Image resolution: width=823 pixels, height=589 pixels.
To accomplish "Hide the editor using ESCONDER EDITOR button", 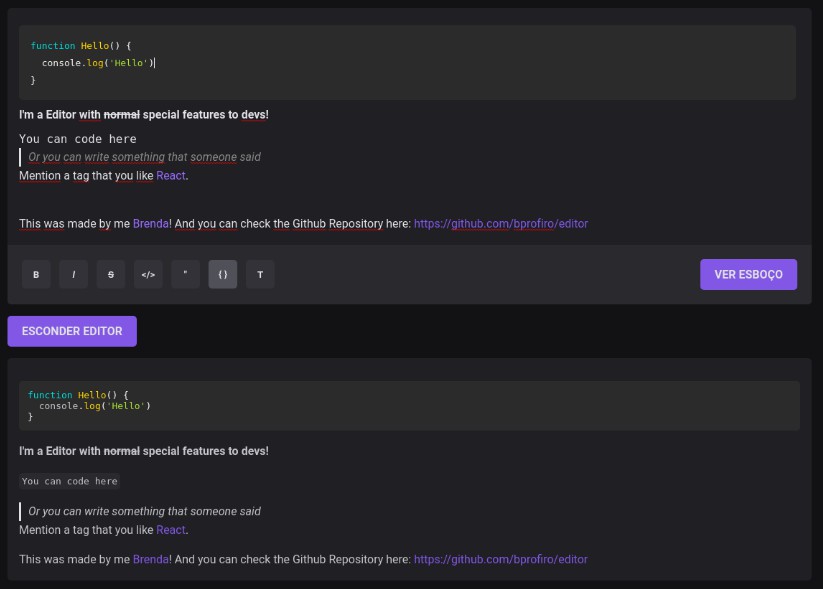I will click(72, 331).
